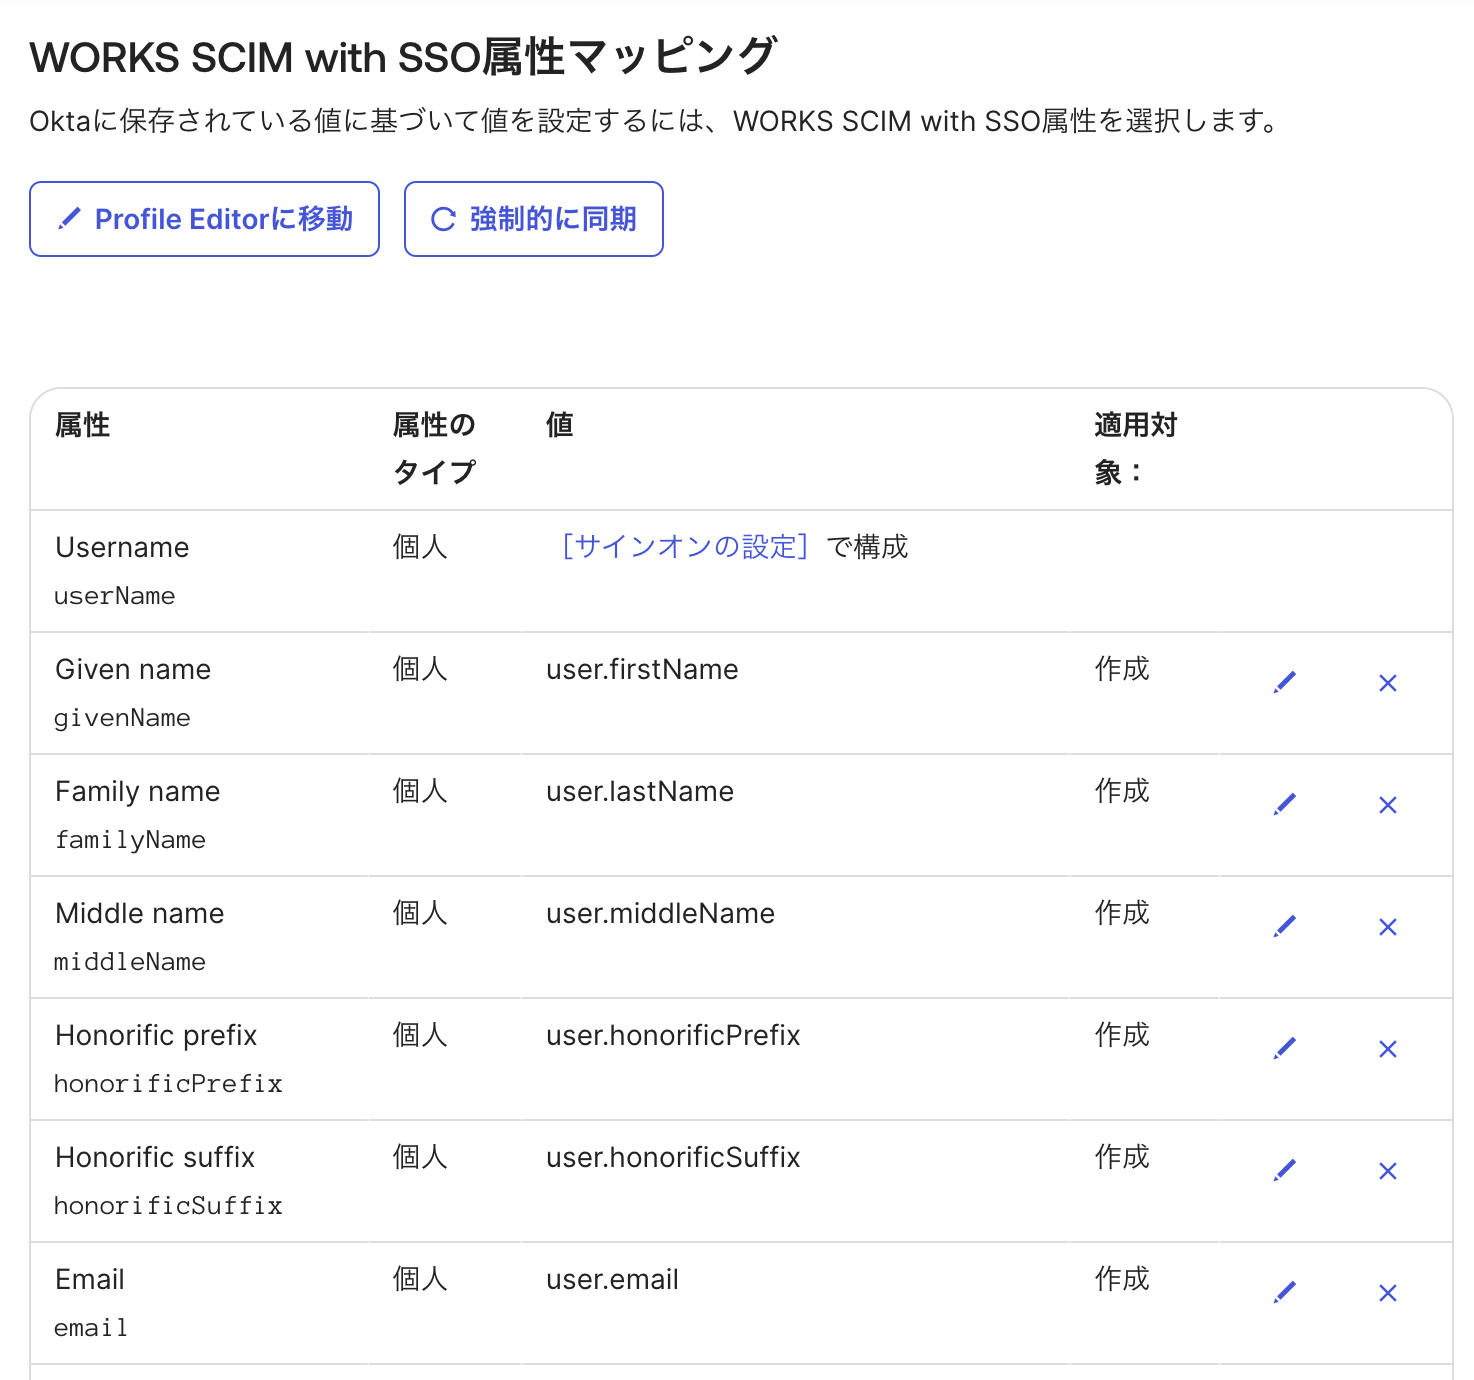Remove the Honorific prefix mapping
Screen dimensions: 1474x1380
point(1388,1049)
